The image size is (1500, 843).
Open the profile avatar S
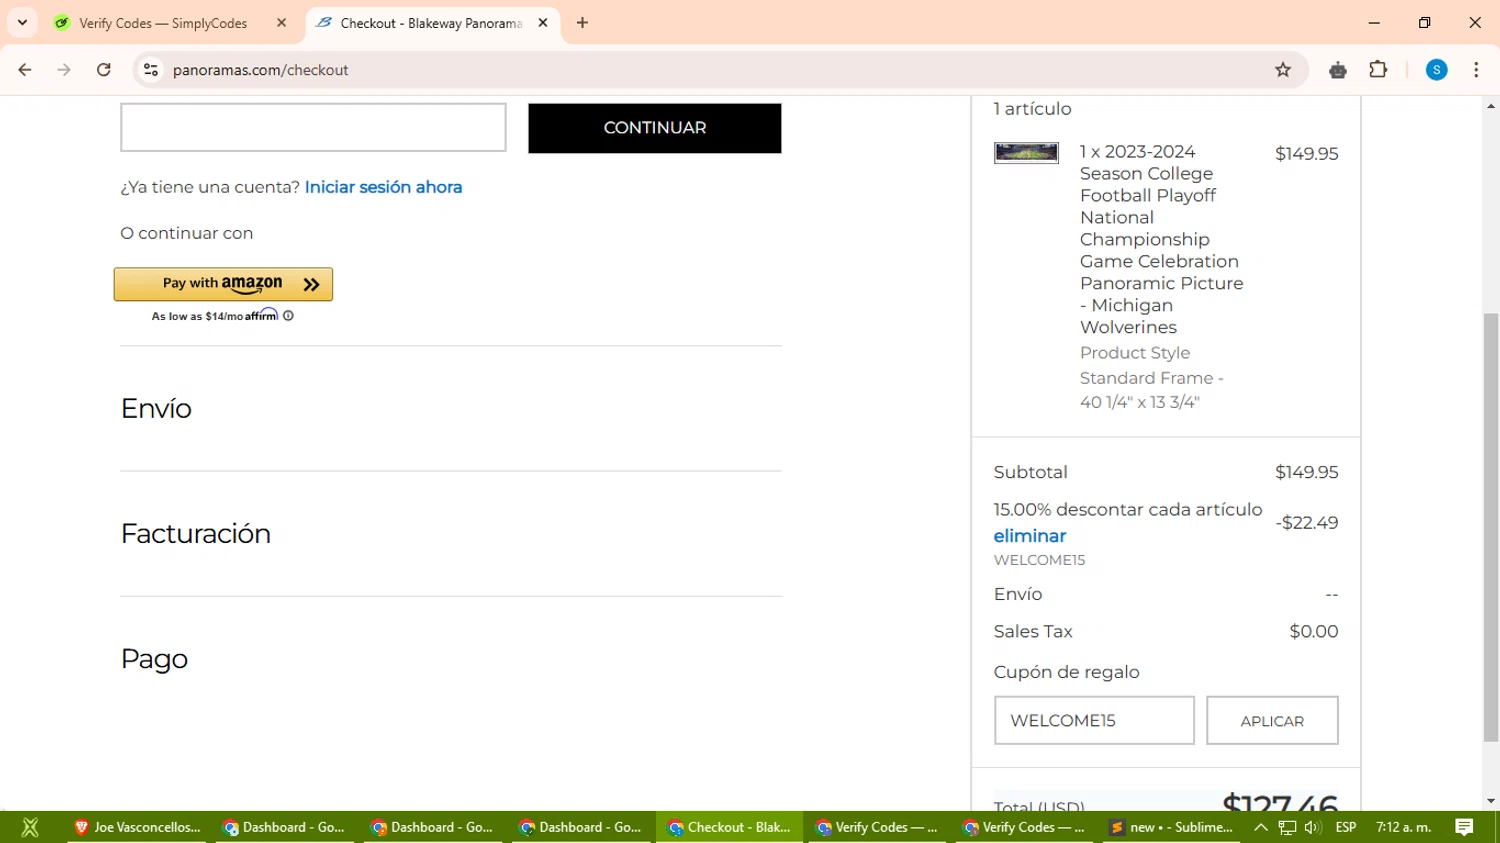pos(1437,70)
